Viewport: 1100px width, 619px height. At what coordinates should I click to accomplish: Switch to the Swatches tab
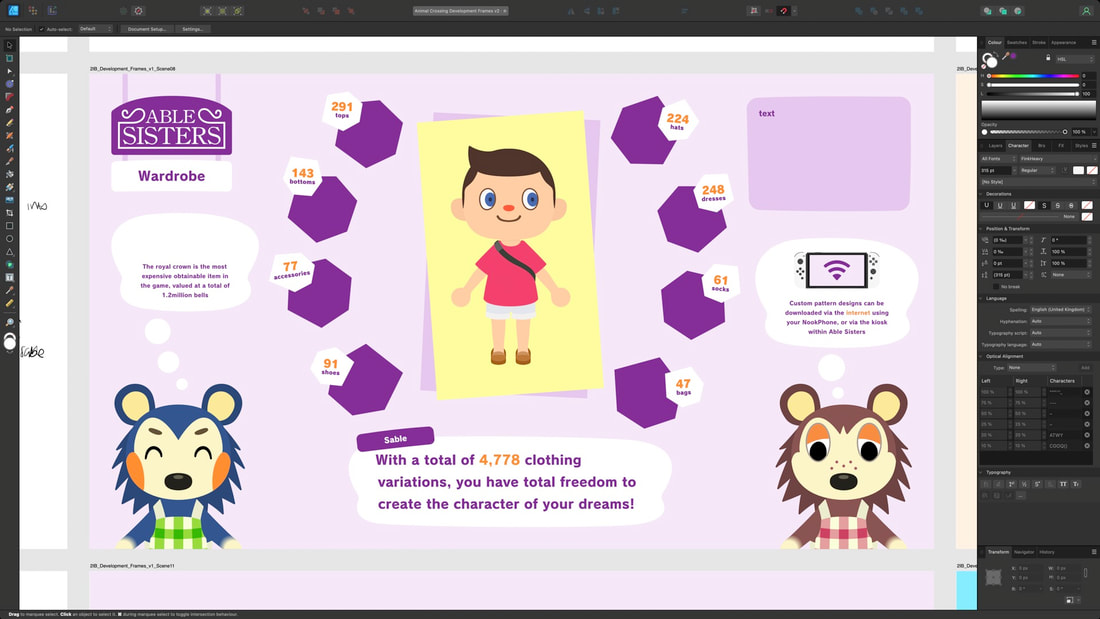point(1017,42)
